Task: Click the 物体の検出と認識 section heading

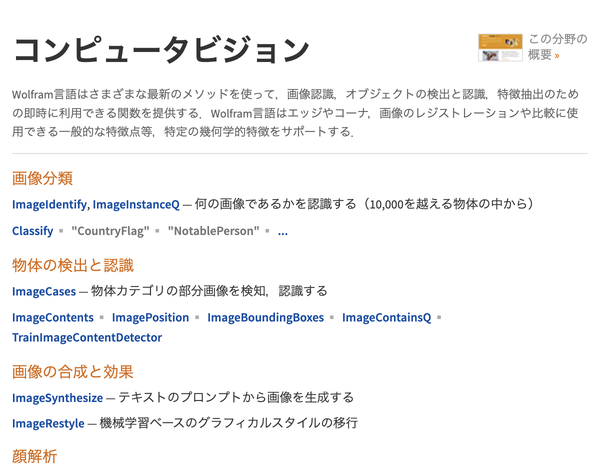Action: tap(73, 265)
